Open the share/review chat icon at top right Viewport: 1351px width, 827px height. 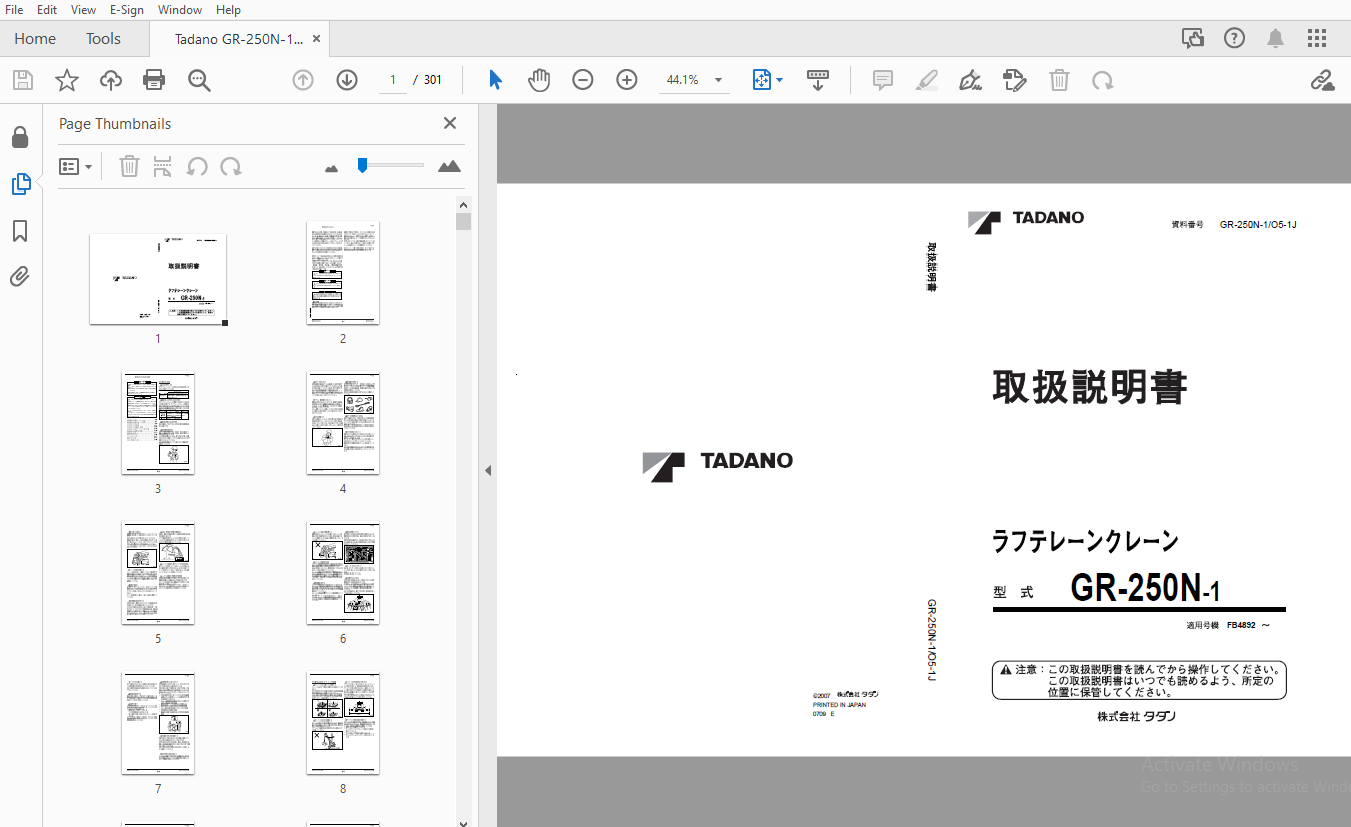click(1192, 38)
